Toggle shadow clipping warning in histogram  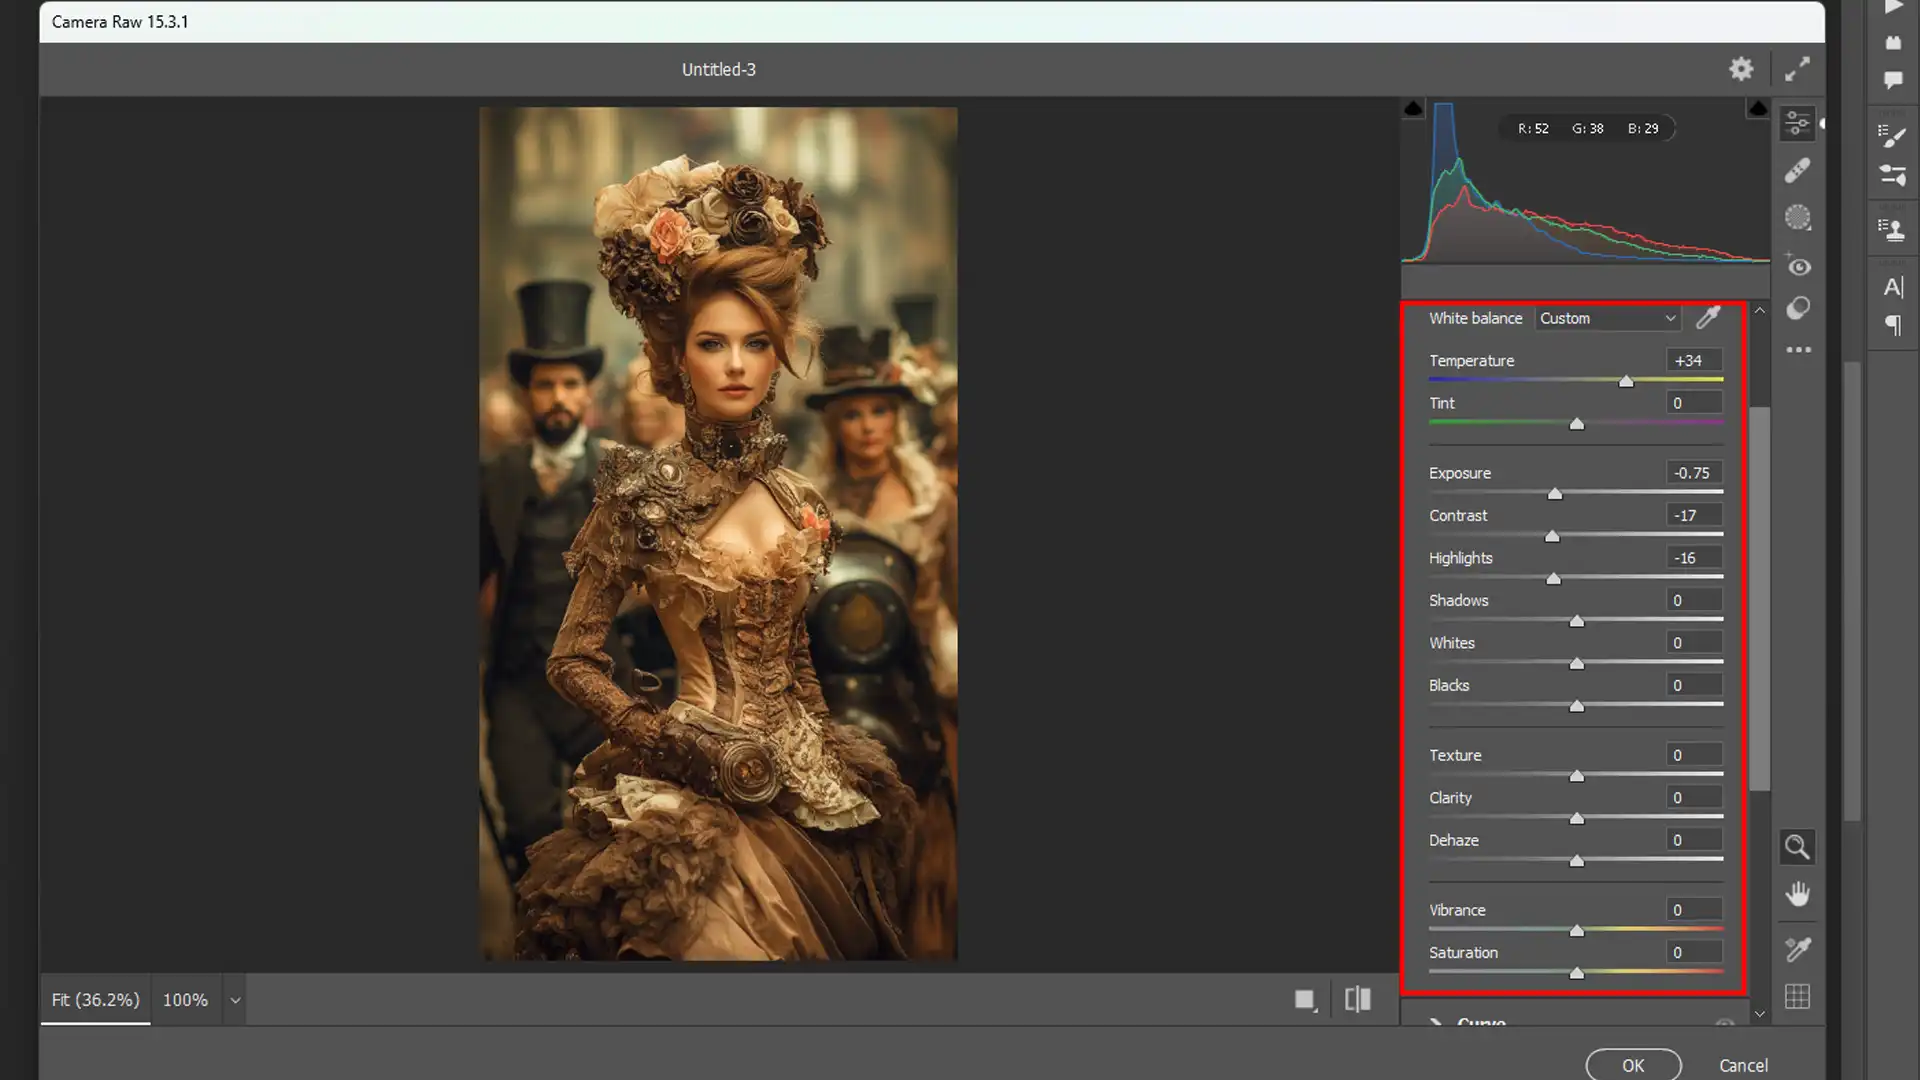tap(1413, 108)
